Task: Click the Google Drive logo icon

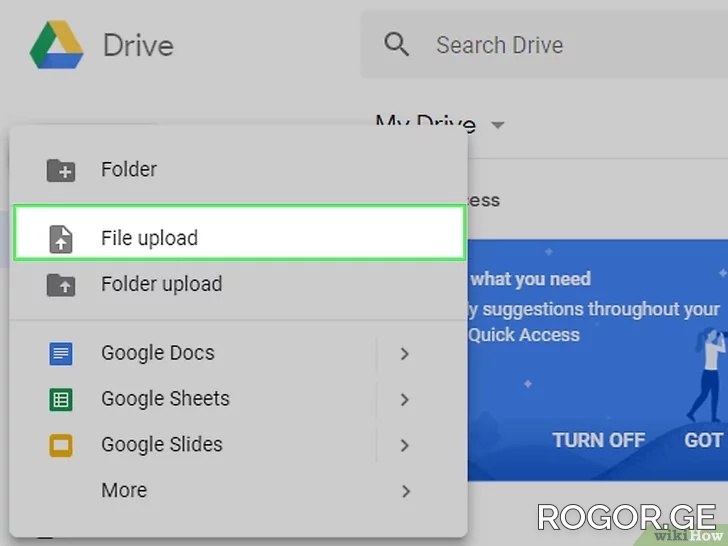Action: point(56,45)
